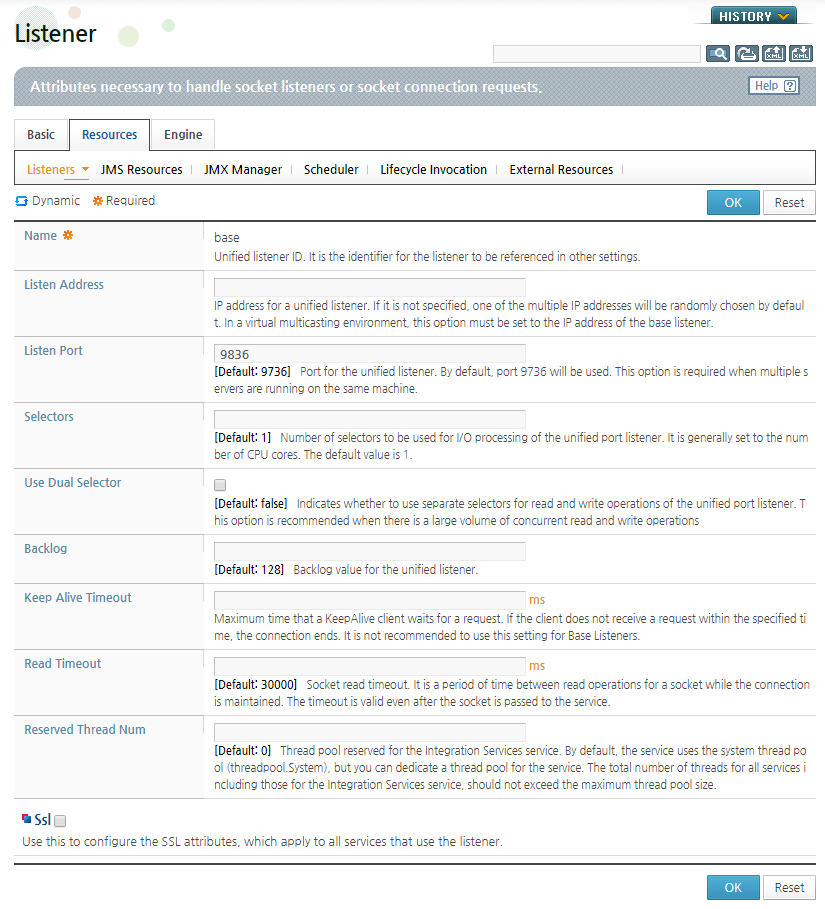This screenshot has width=825, height=909.
Task: Click the Name field label
Action: click(41, 235)
